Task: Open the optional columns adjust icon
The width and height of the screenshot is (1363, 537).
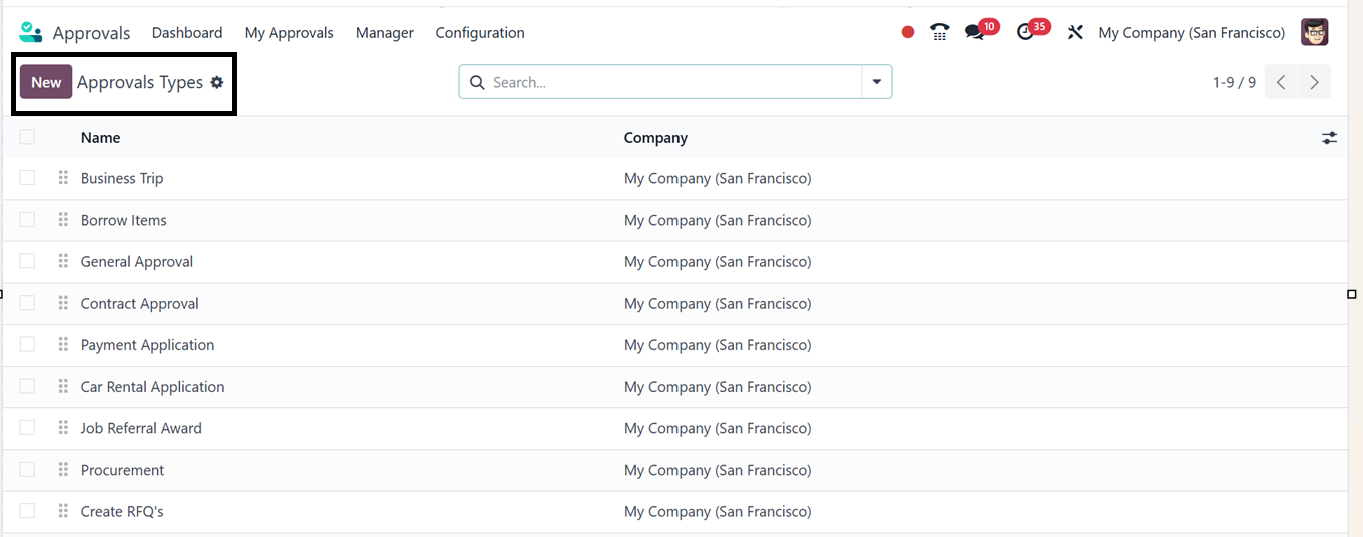Action: [x=1329, y=138]
